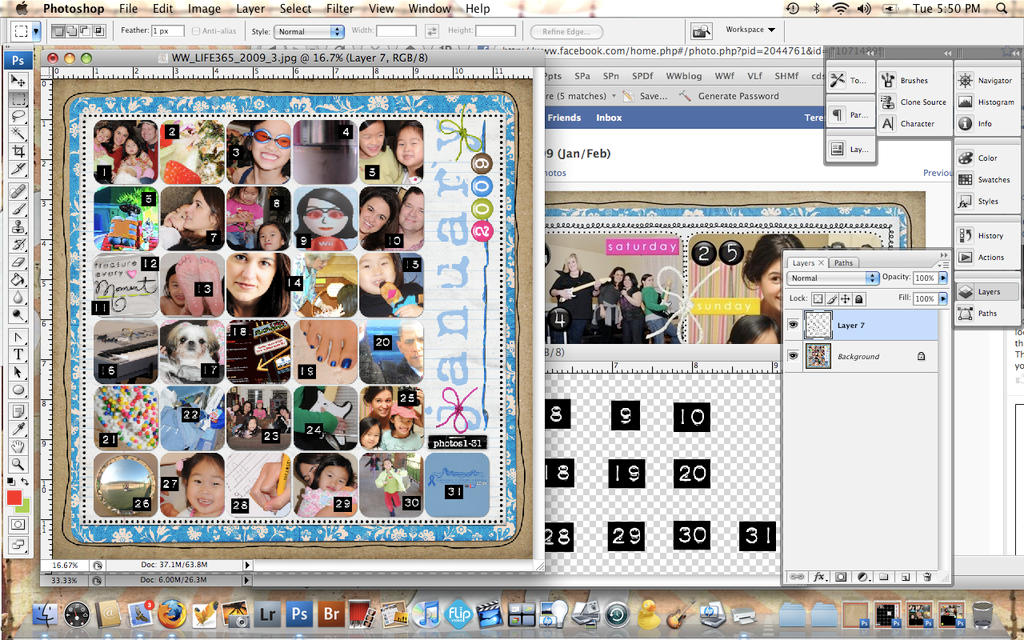Image resolution: width=1024 pixels, height=640 pixels.
Task: Switch to the Paths tab
Action: pyautogui.click(x=843, y=263)
